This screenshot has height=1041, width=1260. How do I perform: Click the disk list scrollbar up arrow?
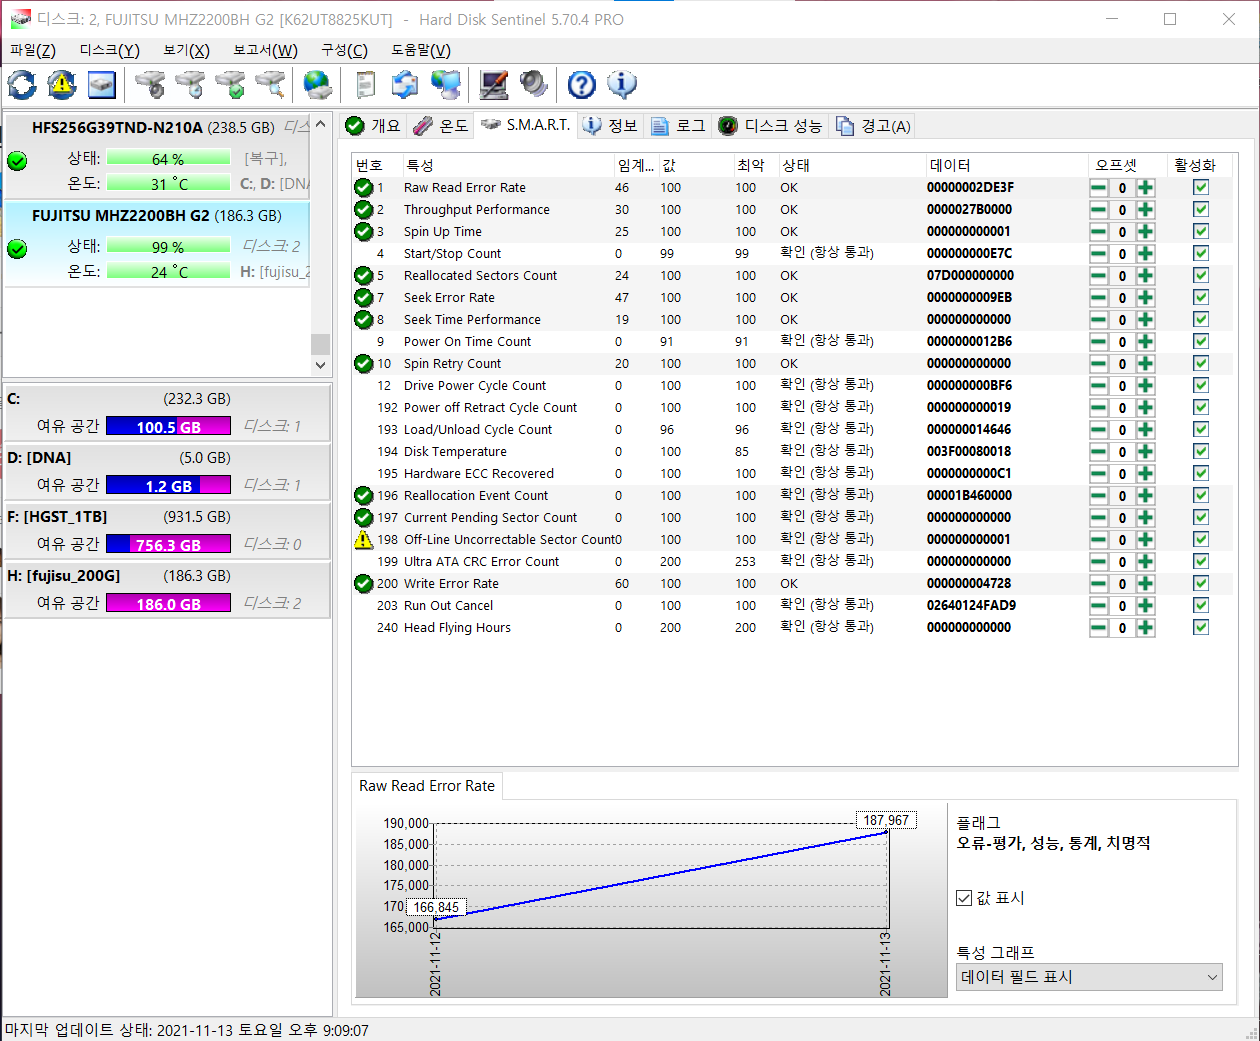320,125
